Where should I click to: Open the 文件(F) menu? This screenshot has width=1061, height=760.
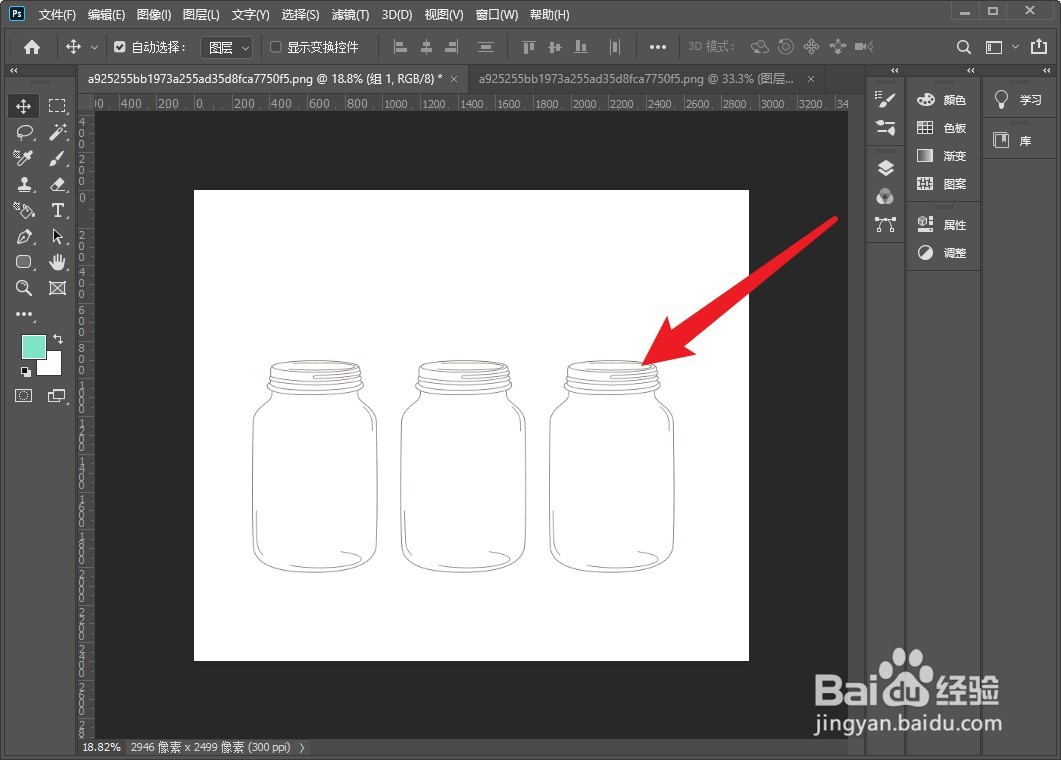click(57, 14)
